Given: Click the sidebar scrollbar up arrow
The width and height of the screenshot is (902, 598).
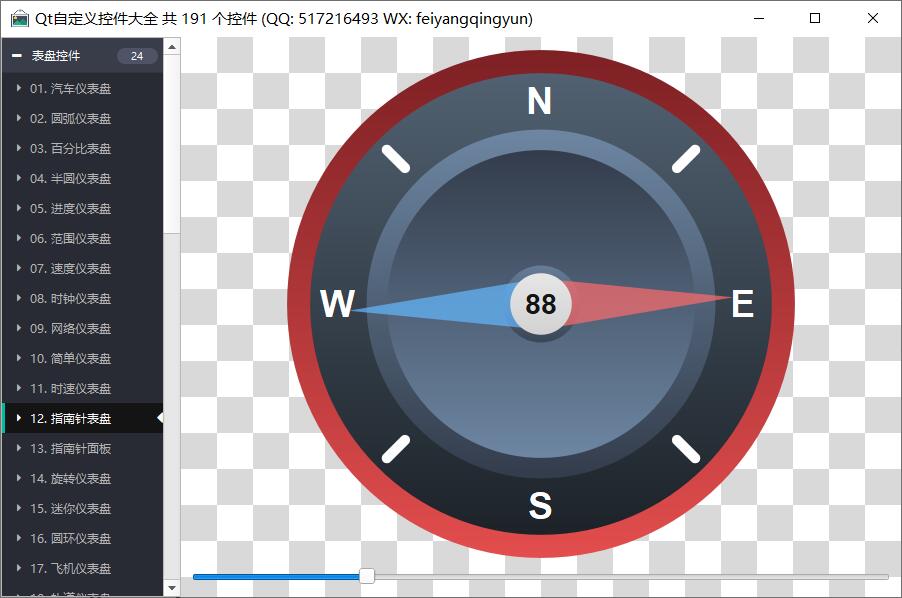Looking at the screenshot, I should point(172,46).
